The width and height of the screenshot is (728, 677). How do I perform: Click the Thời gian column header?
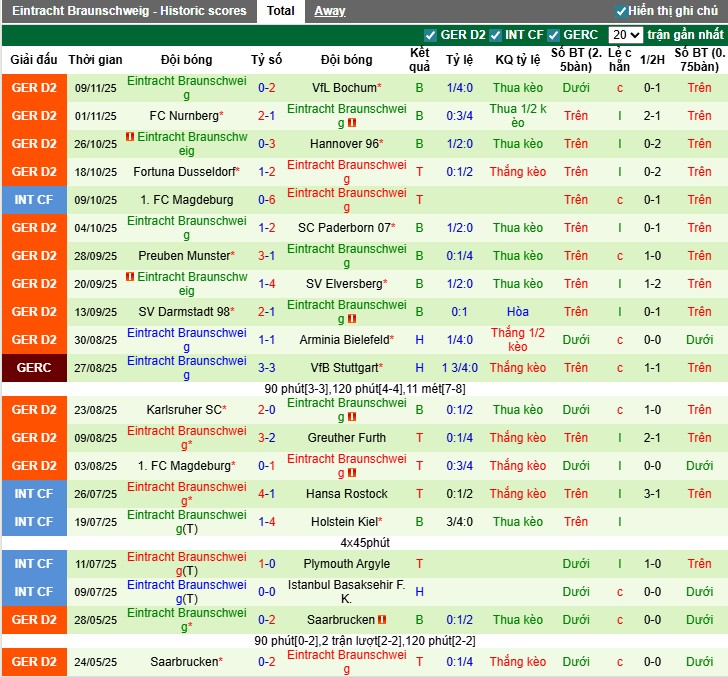click(95, 60)
